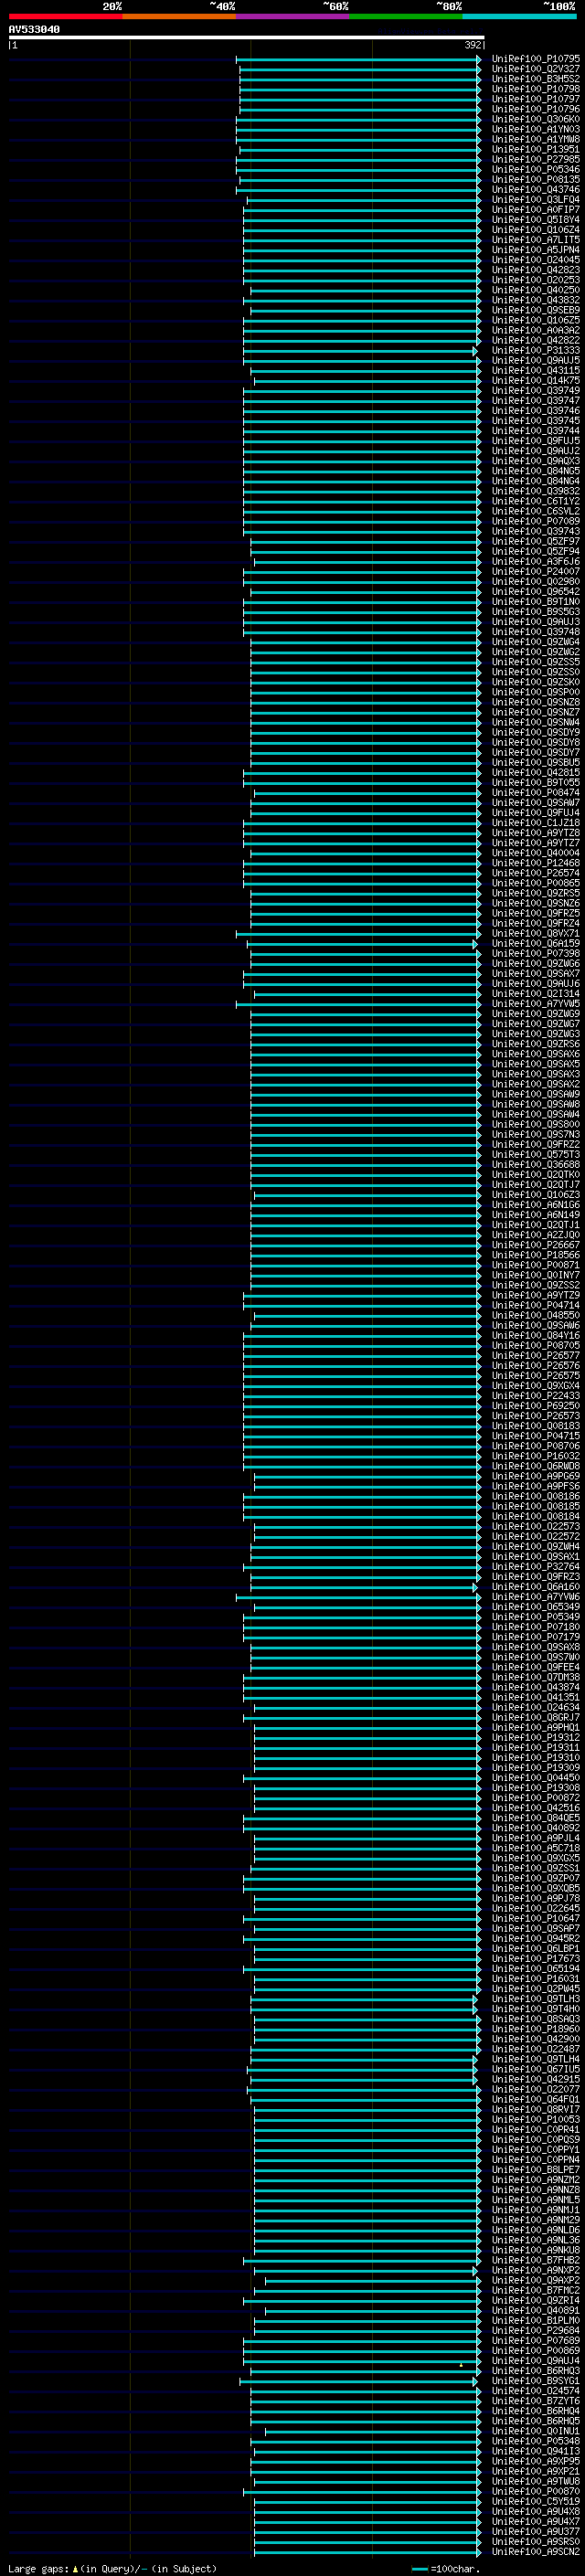
Task: Click the '=100char.' scale legend
Action: click(x=455, y=2568)
